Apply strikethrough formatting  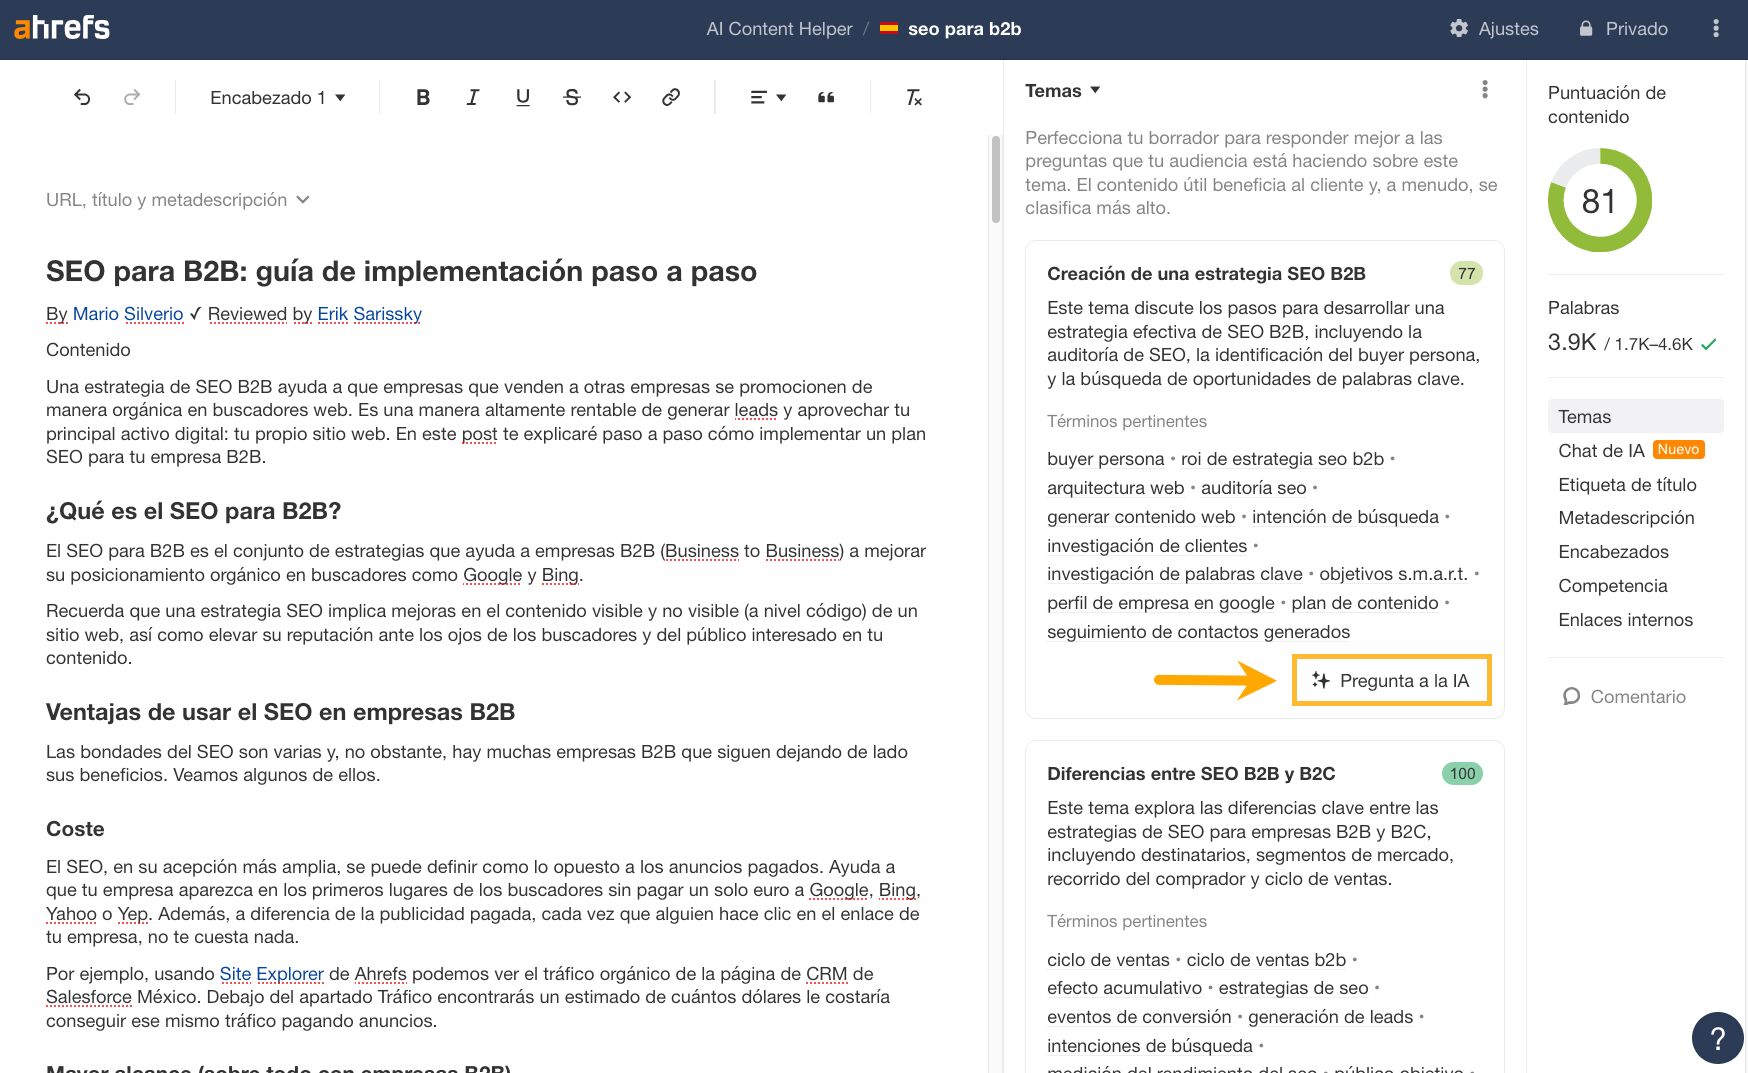tap(571, 97)
